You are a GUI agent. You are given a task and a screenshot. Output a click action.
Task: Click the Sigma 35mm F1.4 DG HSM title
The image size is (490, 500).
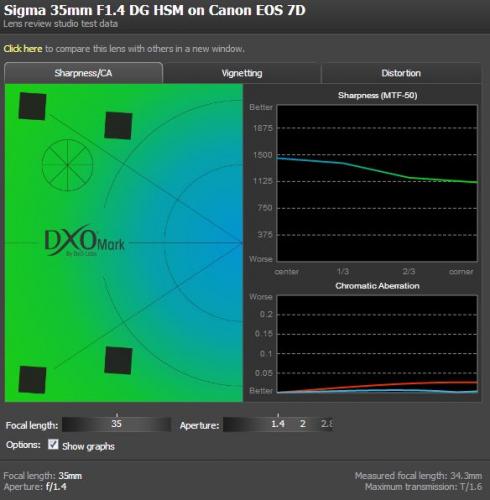tap(154, 10)
